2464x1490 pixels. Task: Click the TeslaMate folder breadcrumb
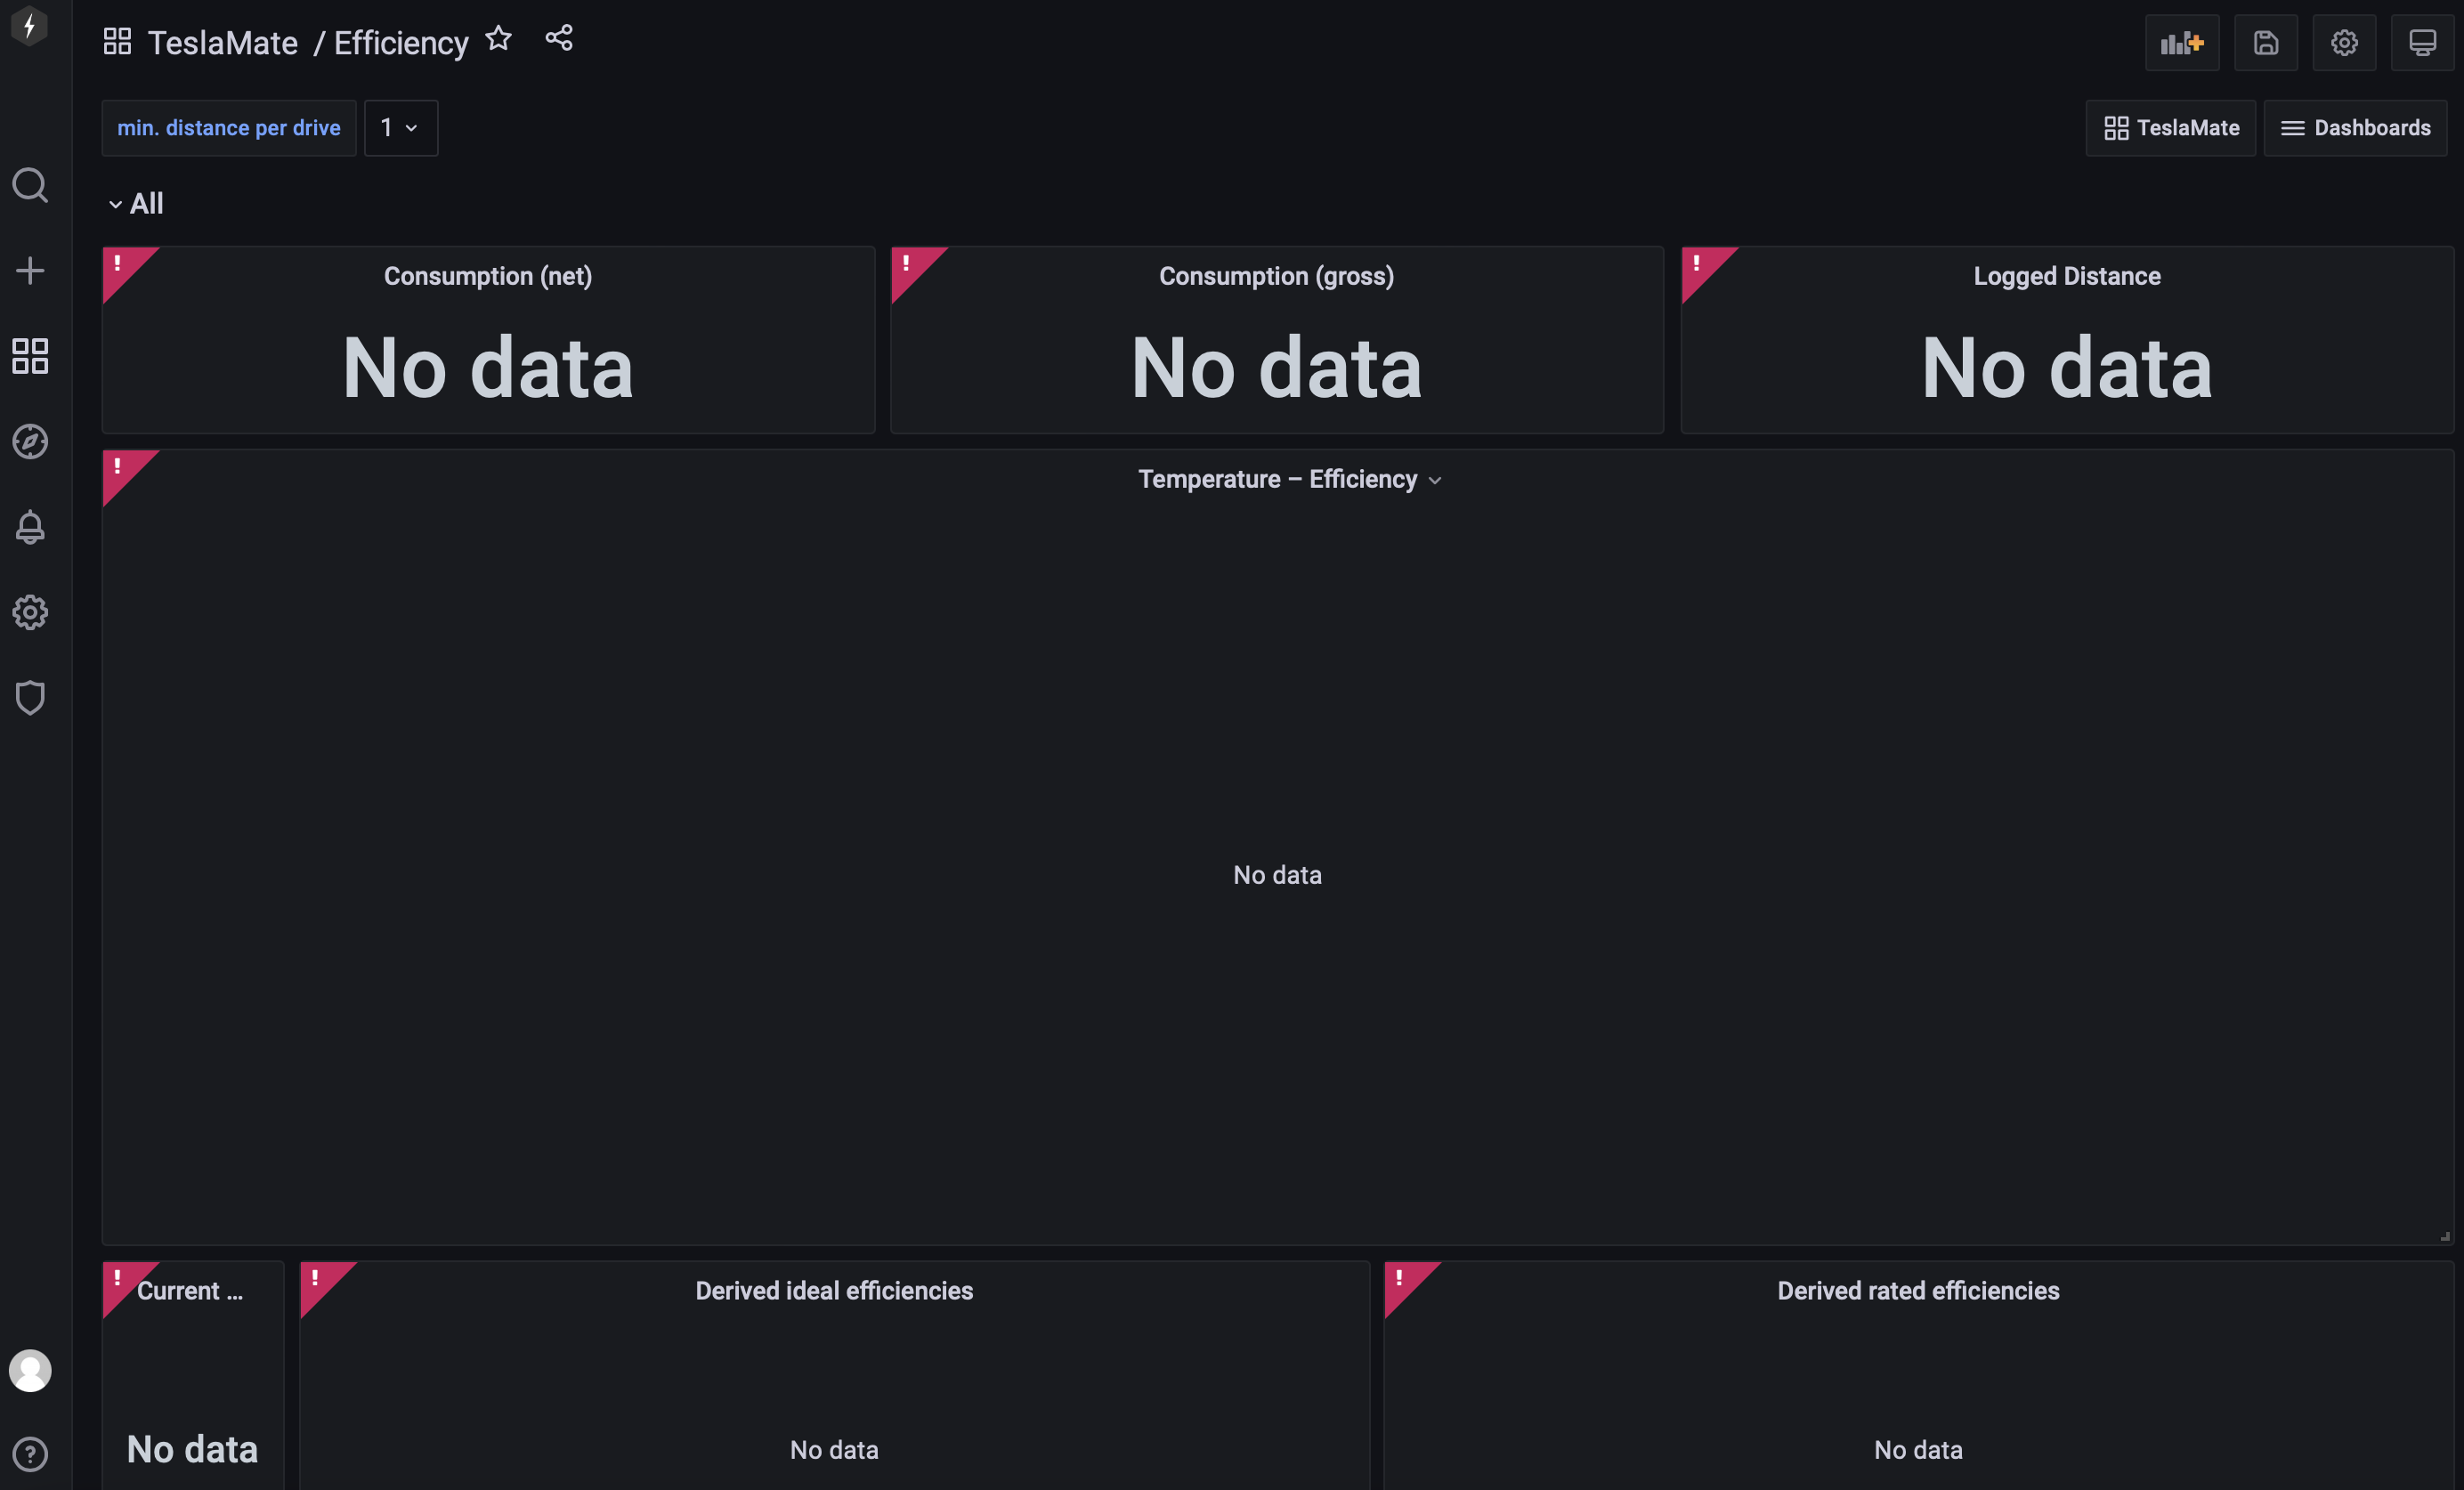point(222,43)
